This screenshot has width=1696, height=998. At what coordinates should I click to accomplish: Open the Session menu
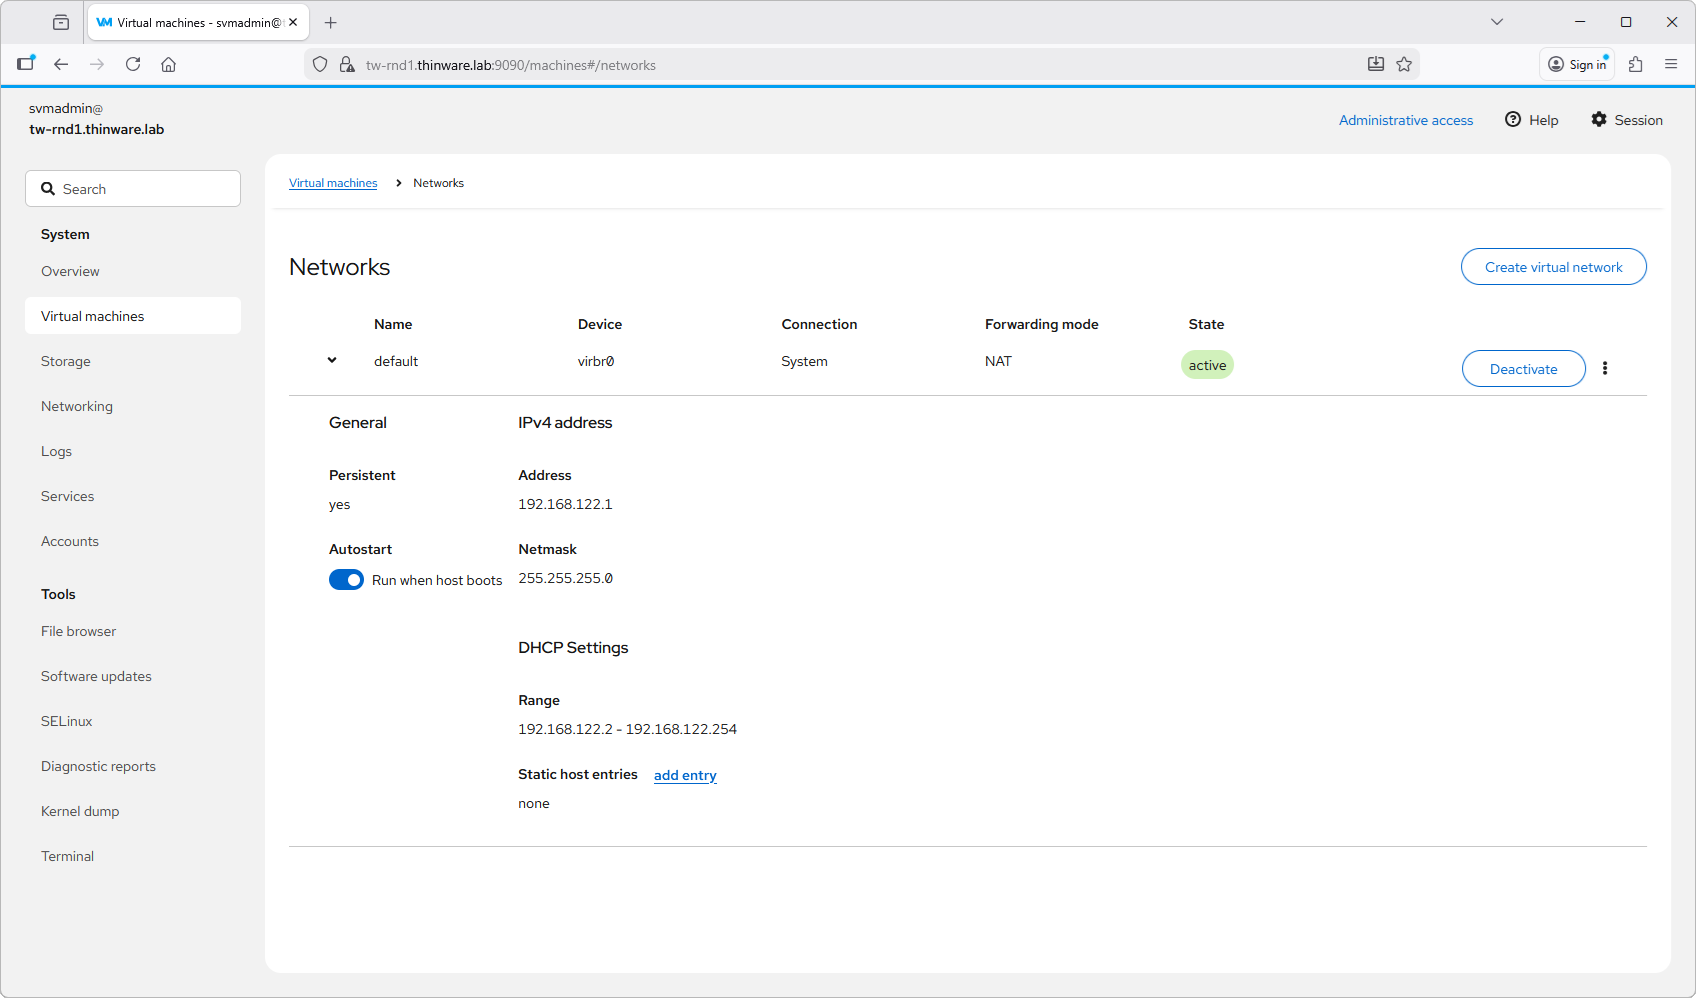tap(1627, 120)
